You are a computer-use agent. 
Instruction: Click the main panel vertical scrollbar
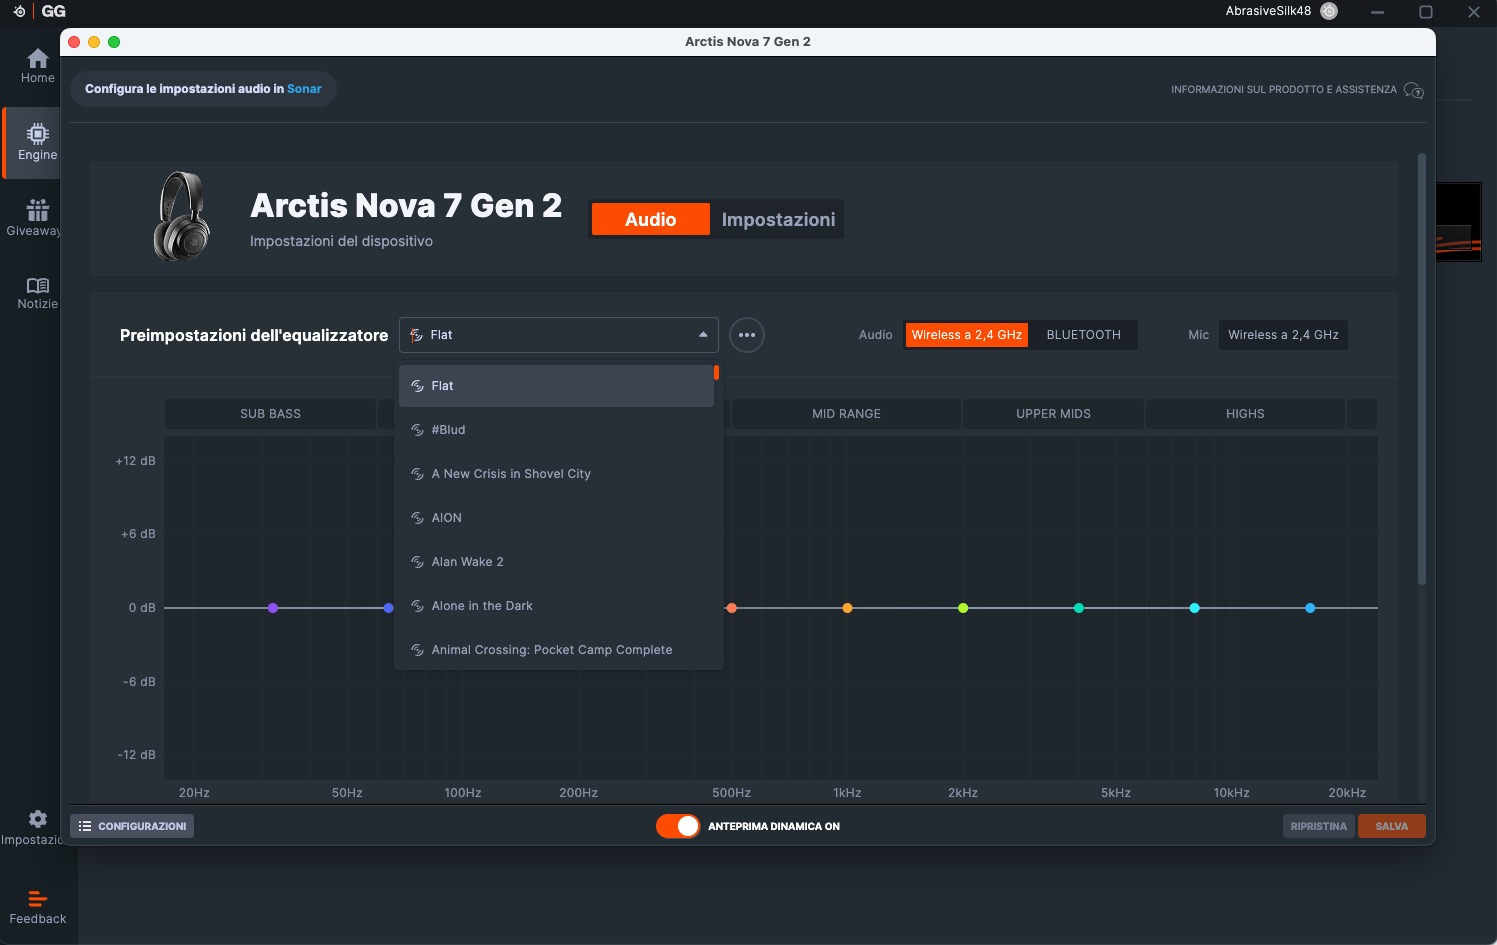click(x=1421, y=370)
